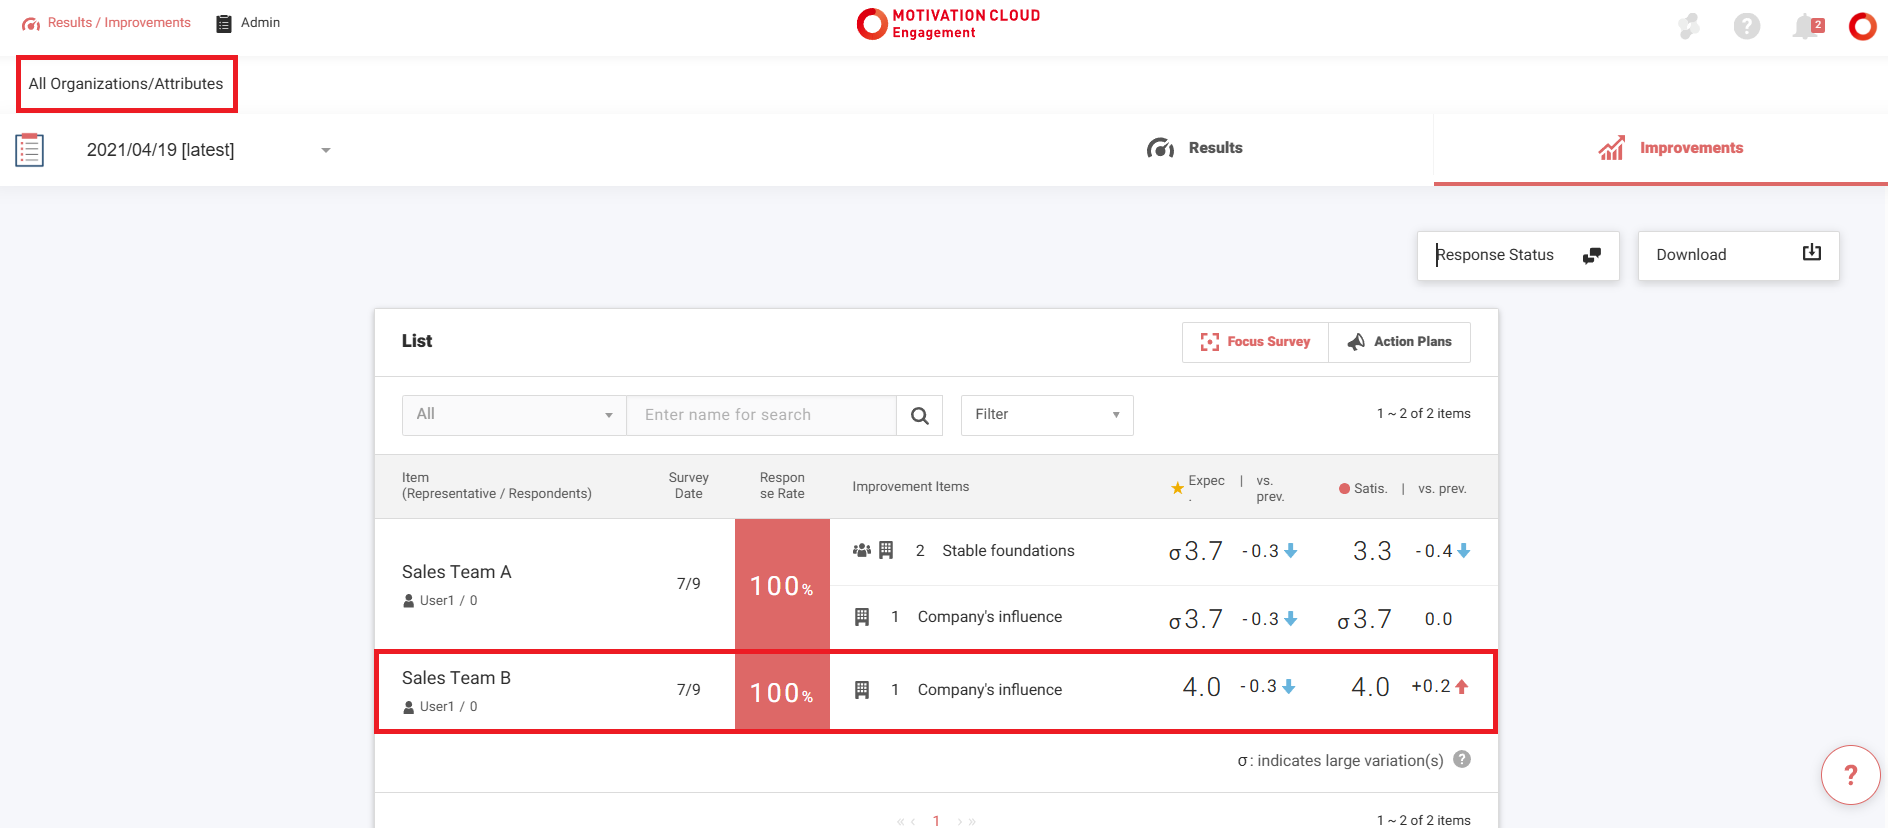The image size is (1888, 828).
Task: Open the All category dropdown
Action: coord(514,415)
